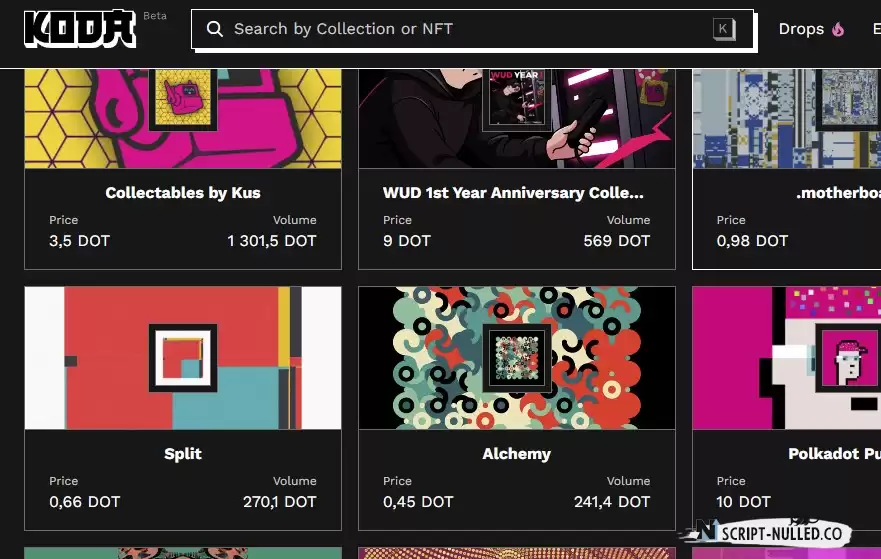
Task: Open WUD 1st Year Anniversary Colle... title
Action: click(x=513, y=193)
